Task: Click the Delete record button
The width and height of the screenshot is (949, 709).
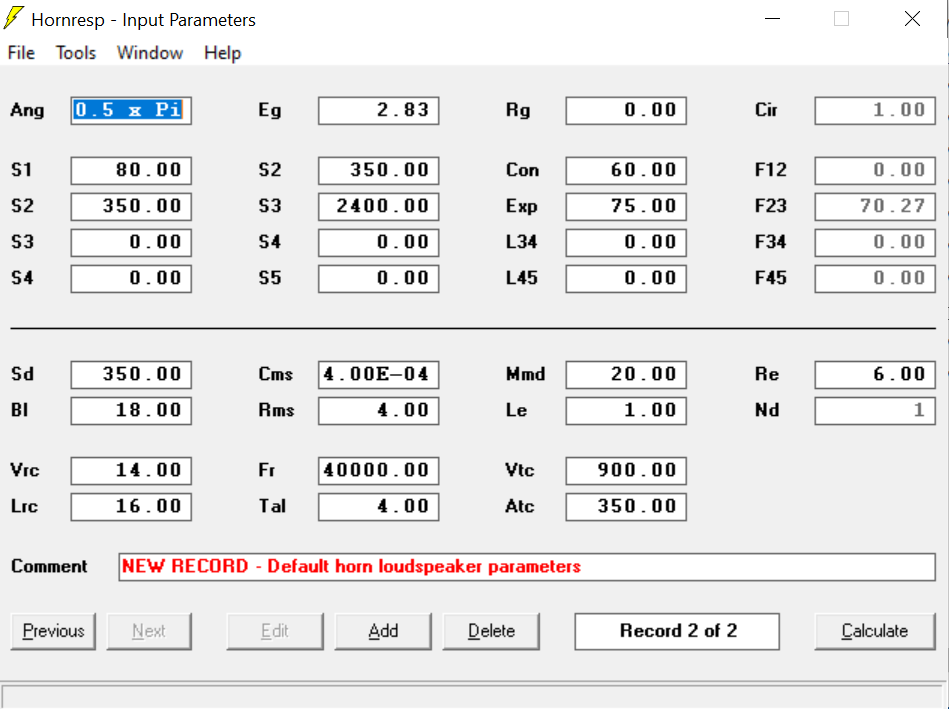Action: [491, 632]
